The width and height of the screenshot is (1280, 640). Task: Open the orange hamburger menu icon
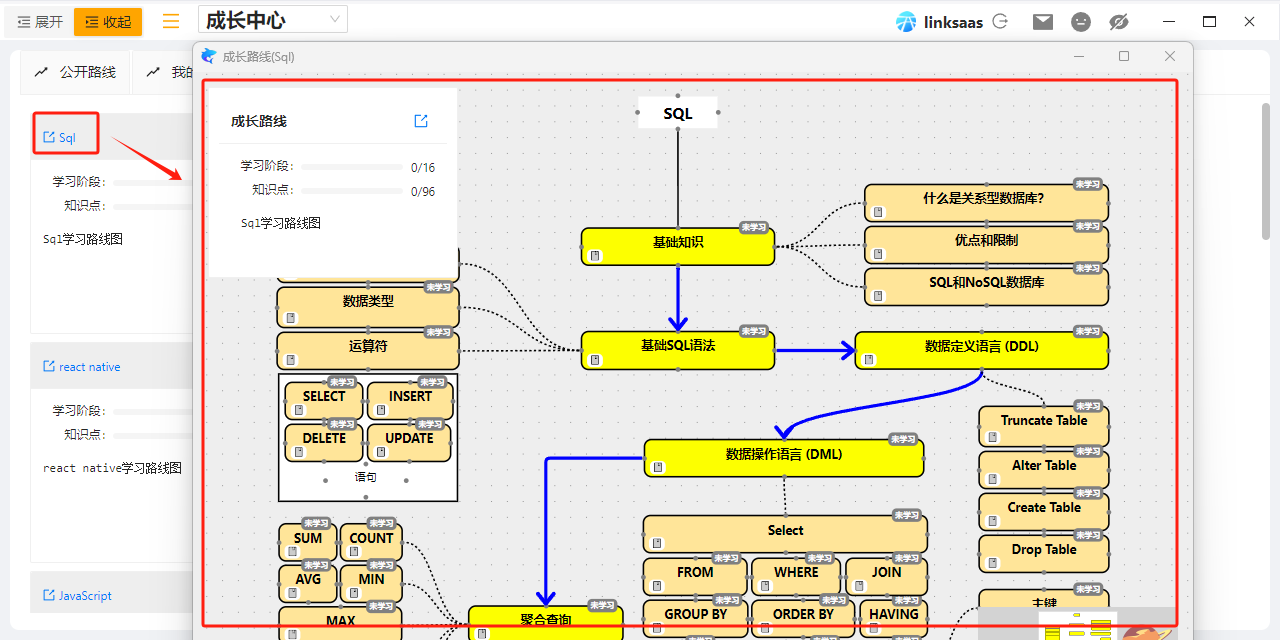pos(171,21)
